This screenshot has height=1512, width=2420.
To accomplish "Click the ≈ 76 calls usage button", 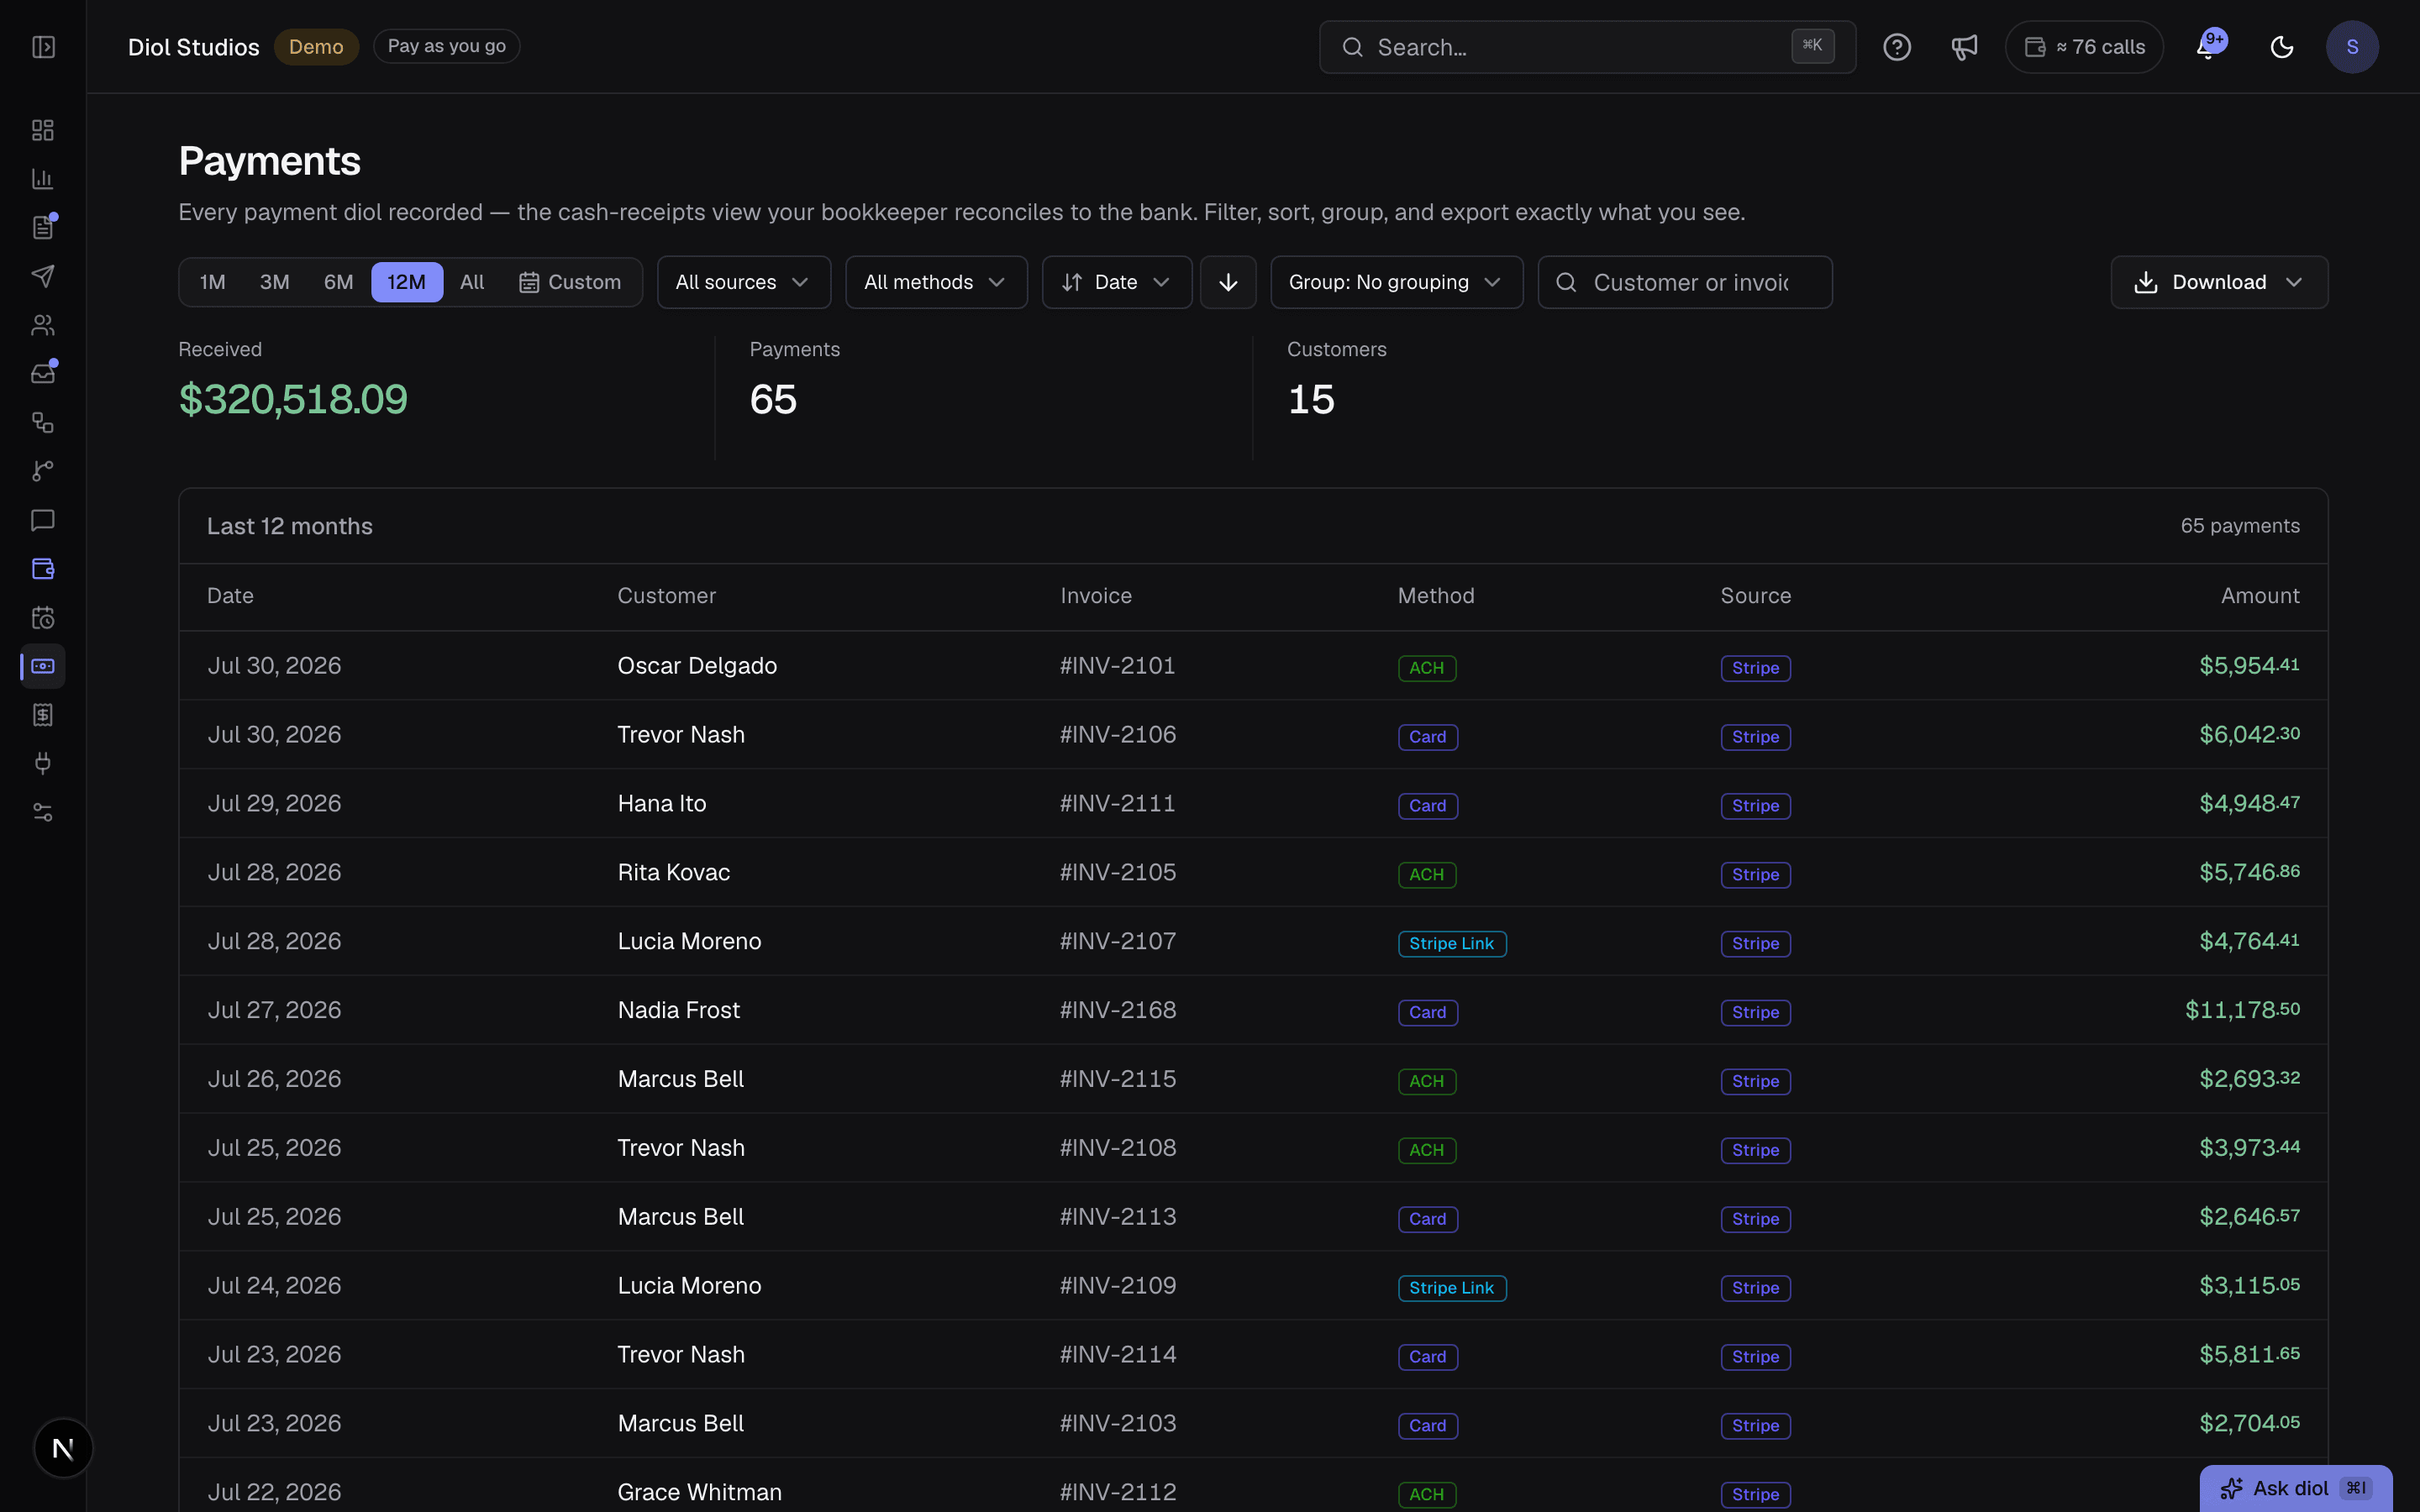I will [x=2084, y=47].
